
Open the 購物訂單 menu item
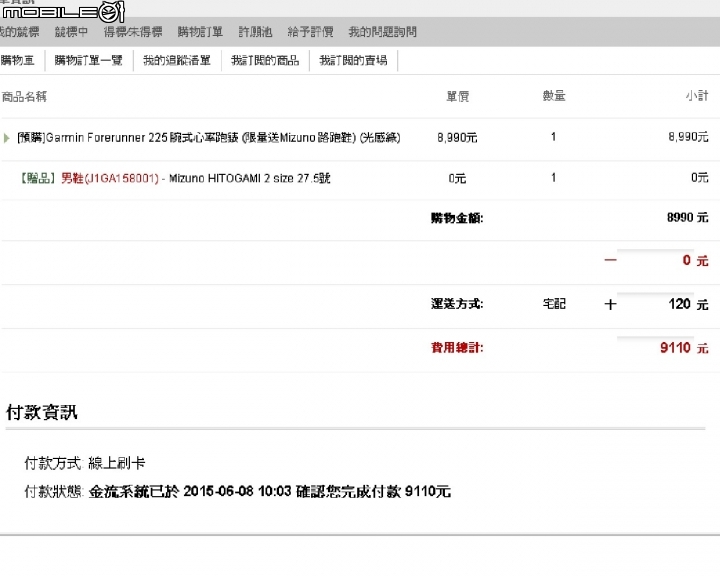pos(200,32)
